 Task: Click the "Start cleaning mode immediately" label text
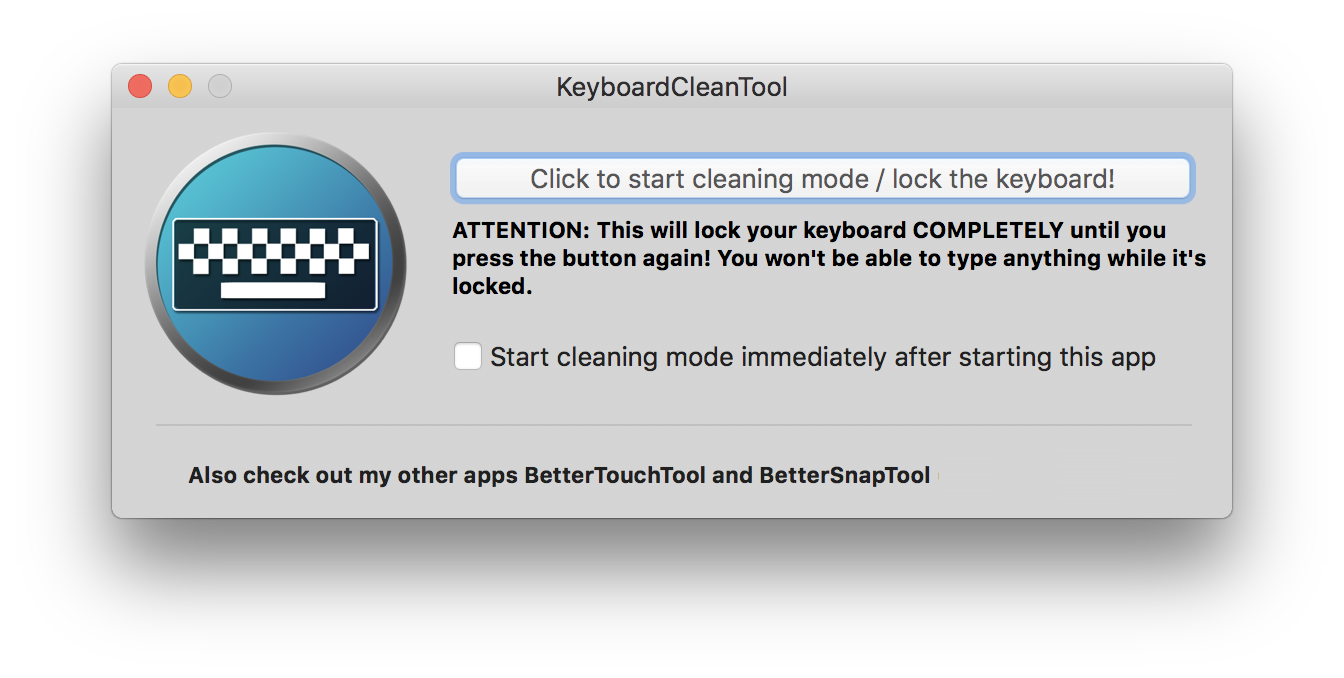click(x=822, y=357)
